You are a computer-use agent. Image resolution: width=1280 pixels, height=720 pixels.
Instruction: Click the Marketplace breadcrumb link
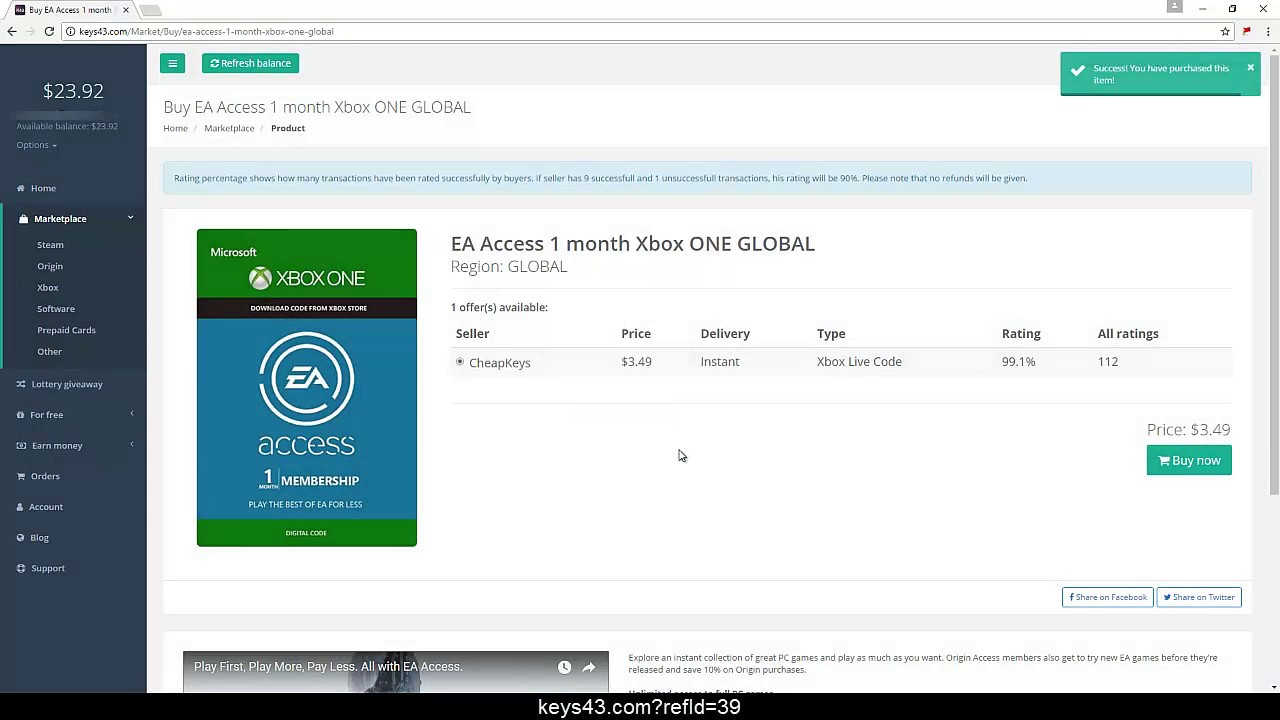[229, 128]
